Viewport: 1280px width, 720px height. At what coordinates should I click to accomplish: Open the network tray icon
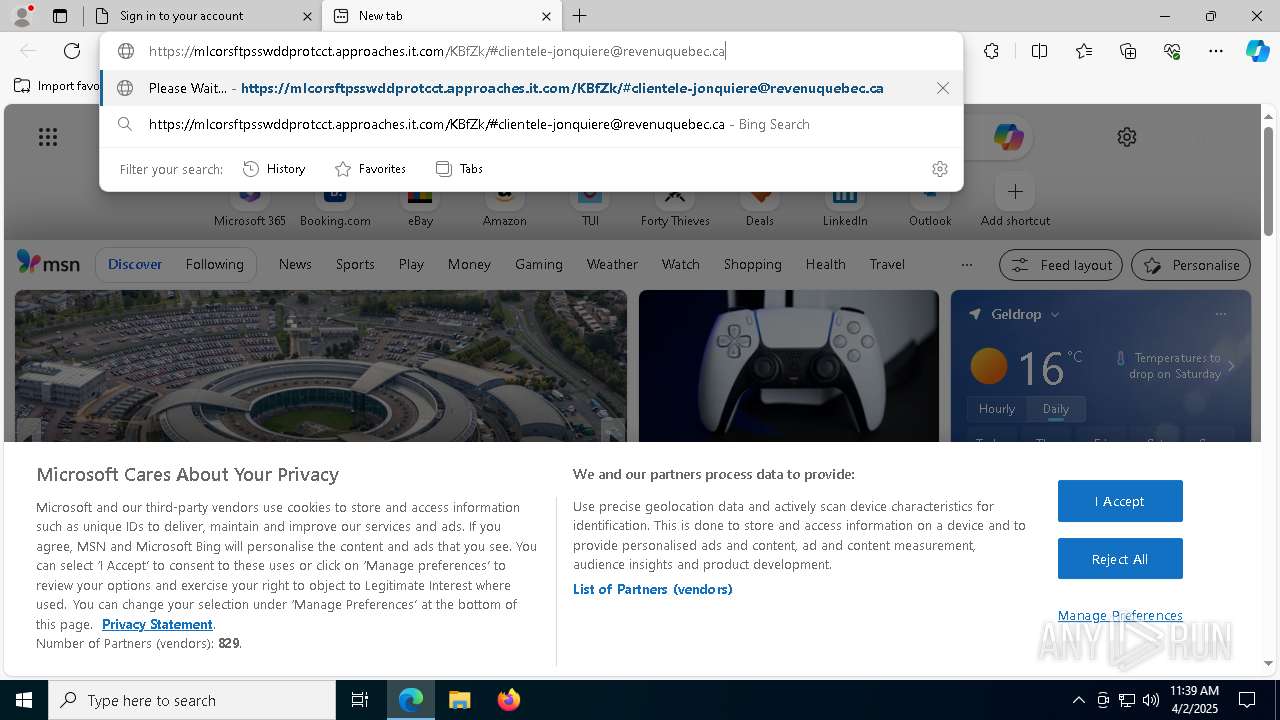point(1126,700)
